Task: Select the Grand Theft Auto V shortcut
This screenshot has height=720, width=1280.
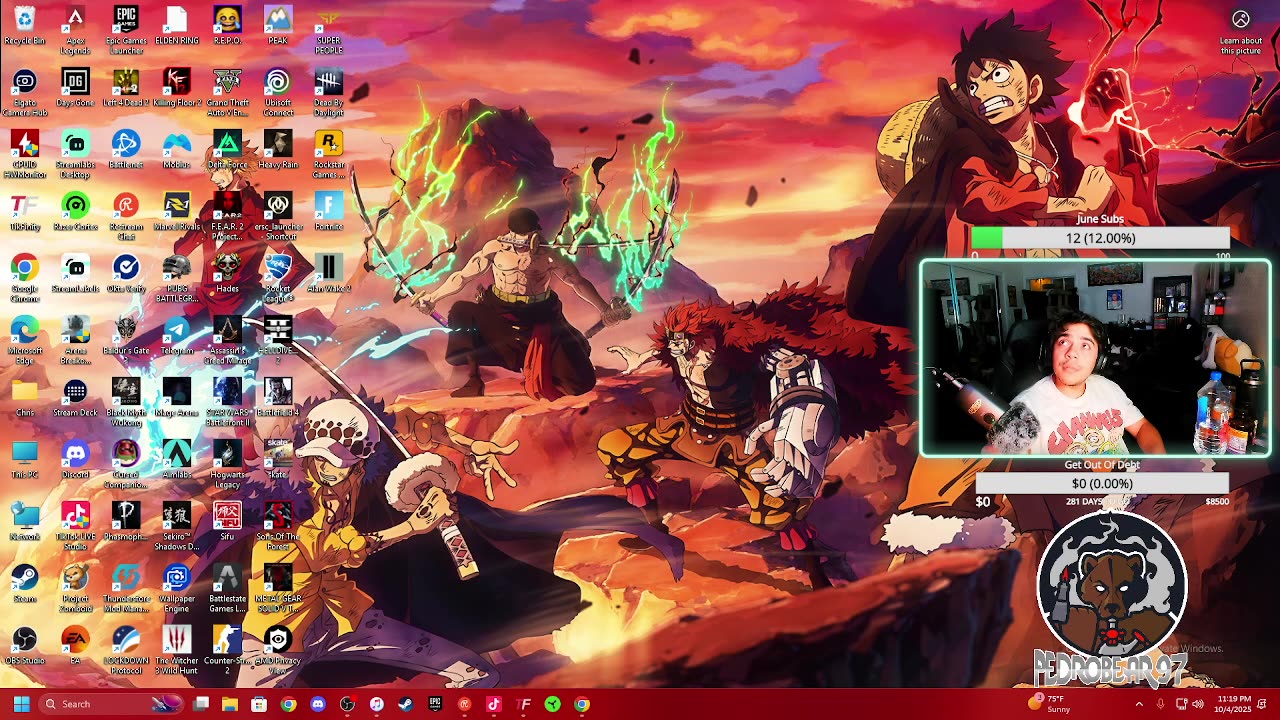Action: 228,92
